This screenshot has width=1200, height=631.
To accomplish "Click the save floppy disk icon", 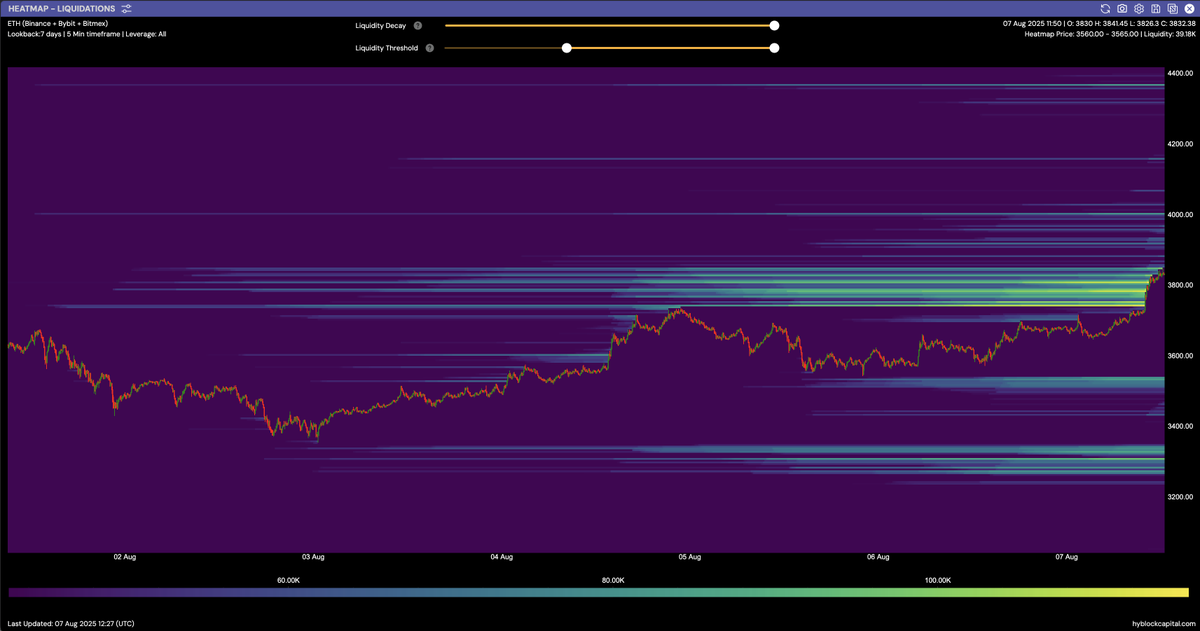I will [x=1156, y=8].
